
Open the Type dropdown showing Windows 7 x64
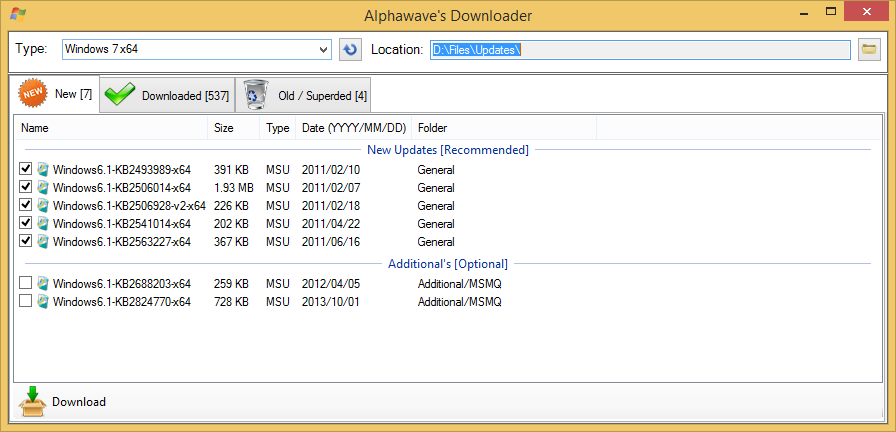click(x=196, y=50)
